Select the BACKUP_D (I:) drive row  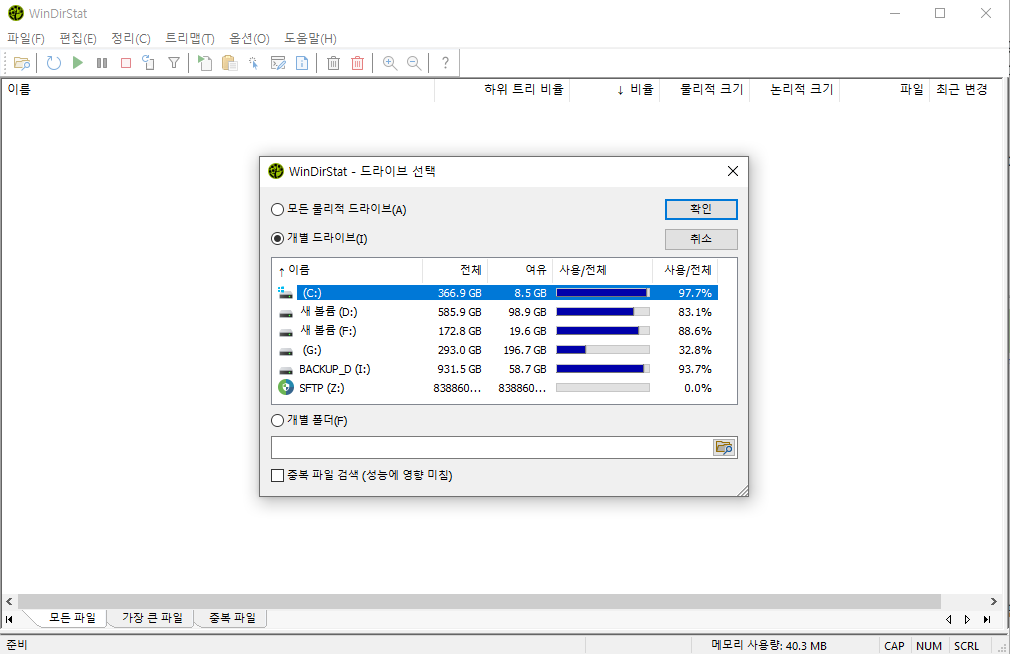coord(497,369)
